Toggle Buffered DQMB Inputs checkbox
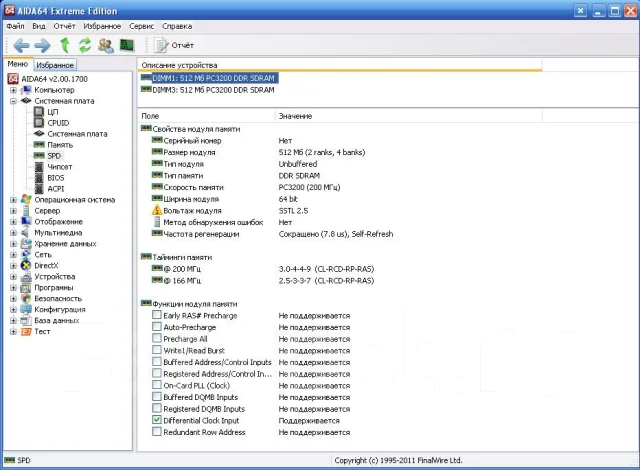The width and height of the screenshot is (640, 470). pyautogui.click(x=157, y=397)
